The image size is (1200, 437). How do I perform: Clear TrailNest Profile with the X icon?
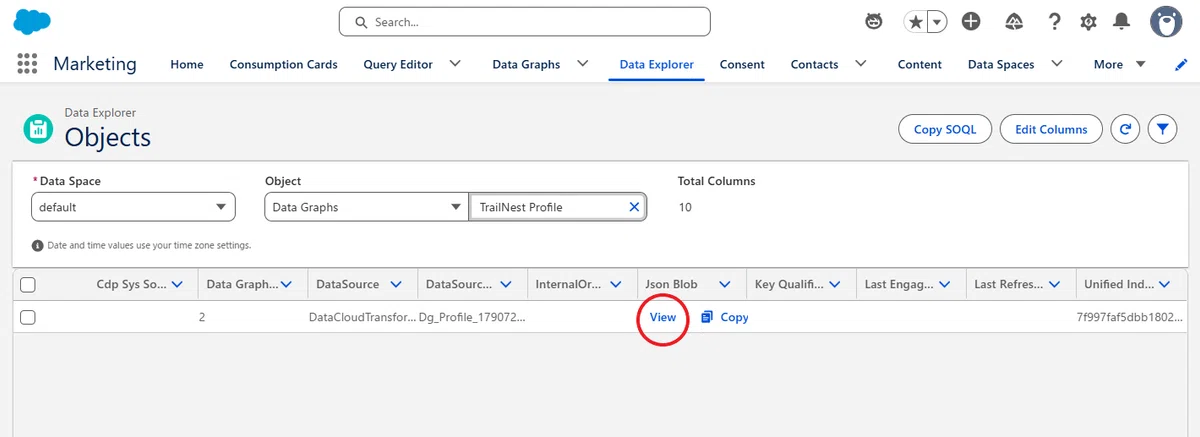pyautogui.click(x=634, y=207)
